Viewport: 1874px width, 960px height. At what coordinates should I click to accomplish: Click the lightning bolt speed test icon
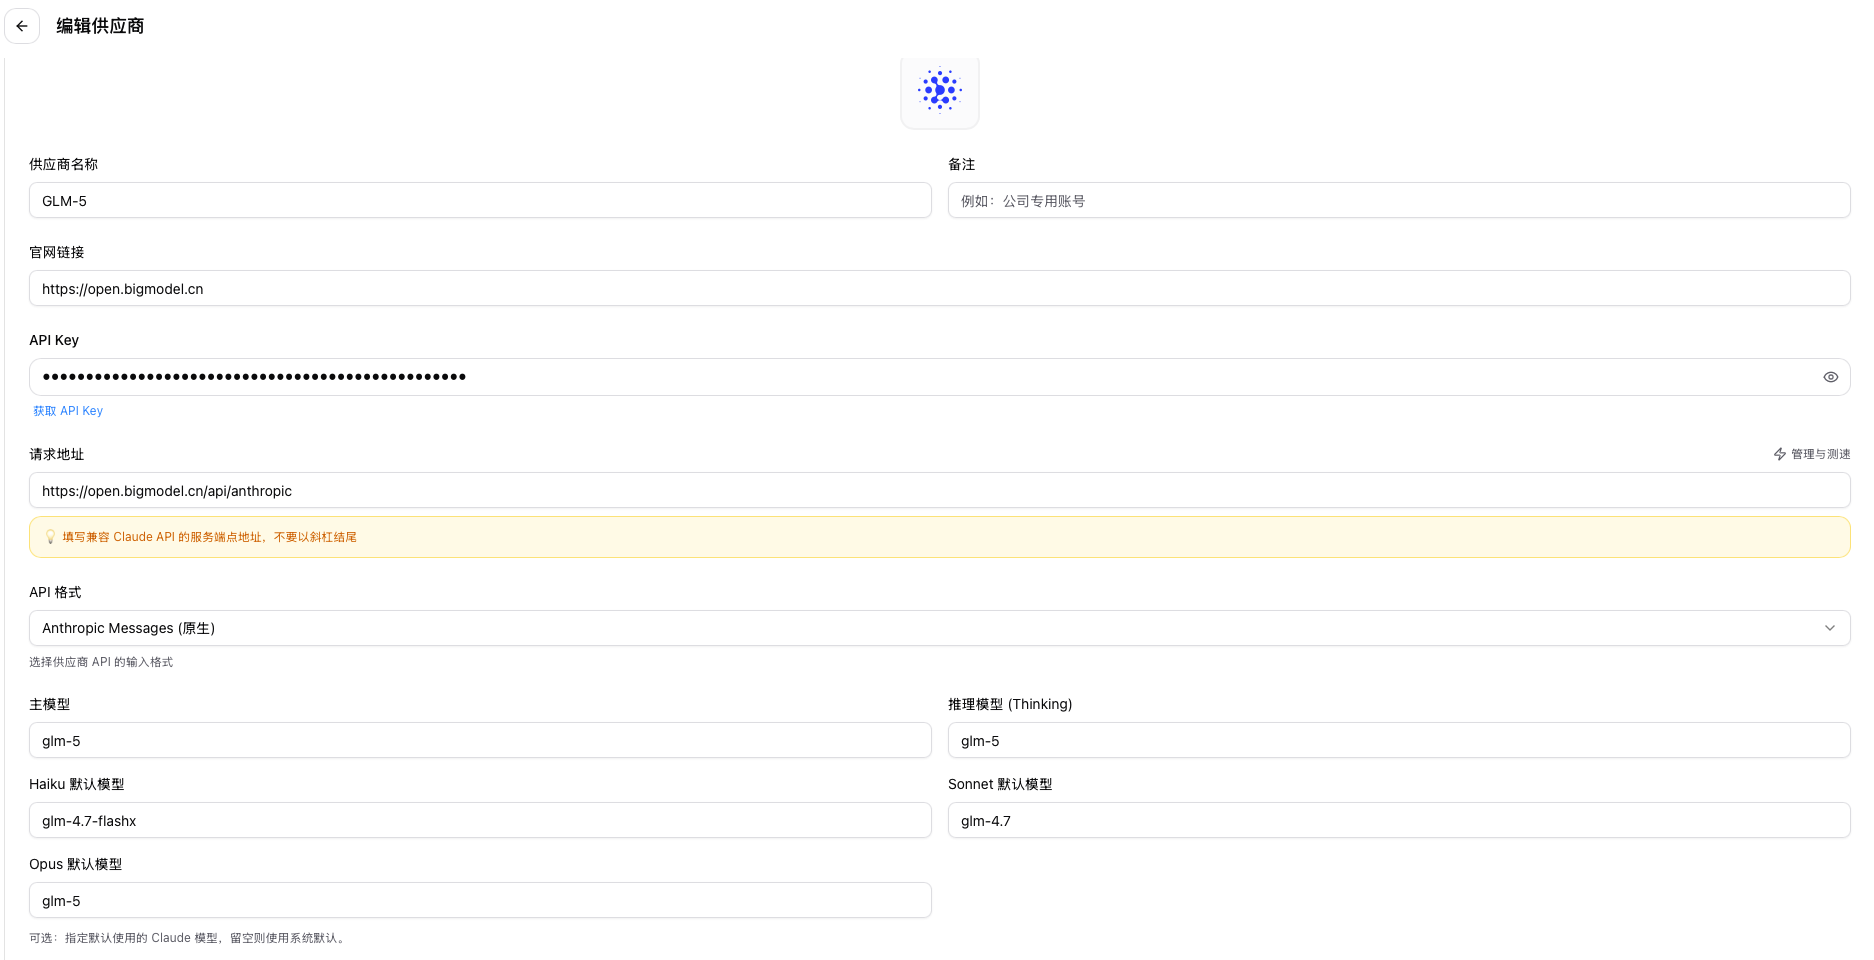1780,454
